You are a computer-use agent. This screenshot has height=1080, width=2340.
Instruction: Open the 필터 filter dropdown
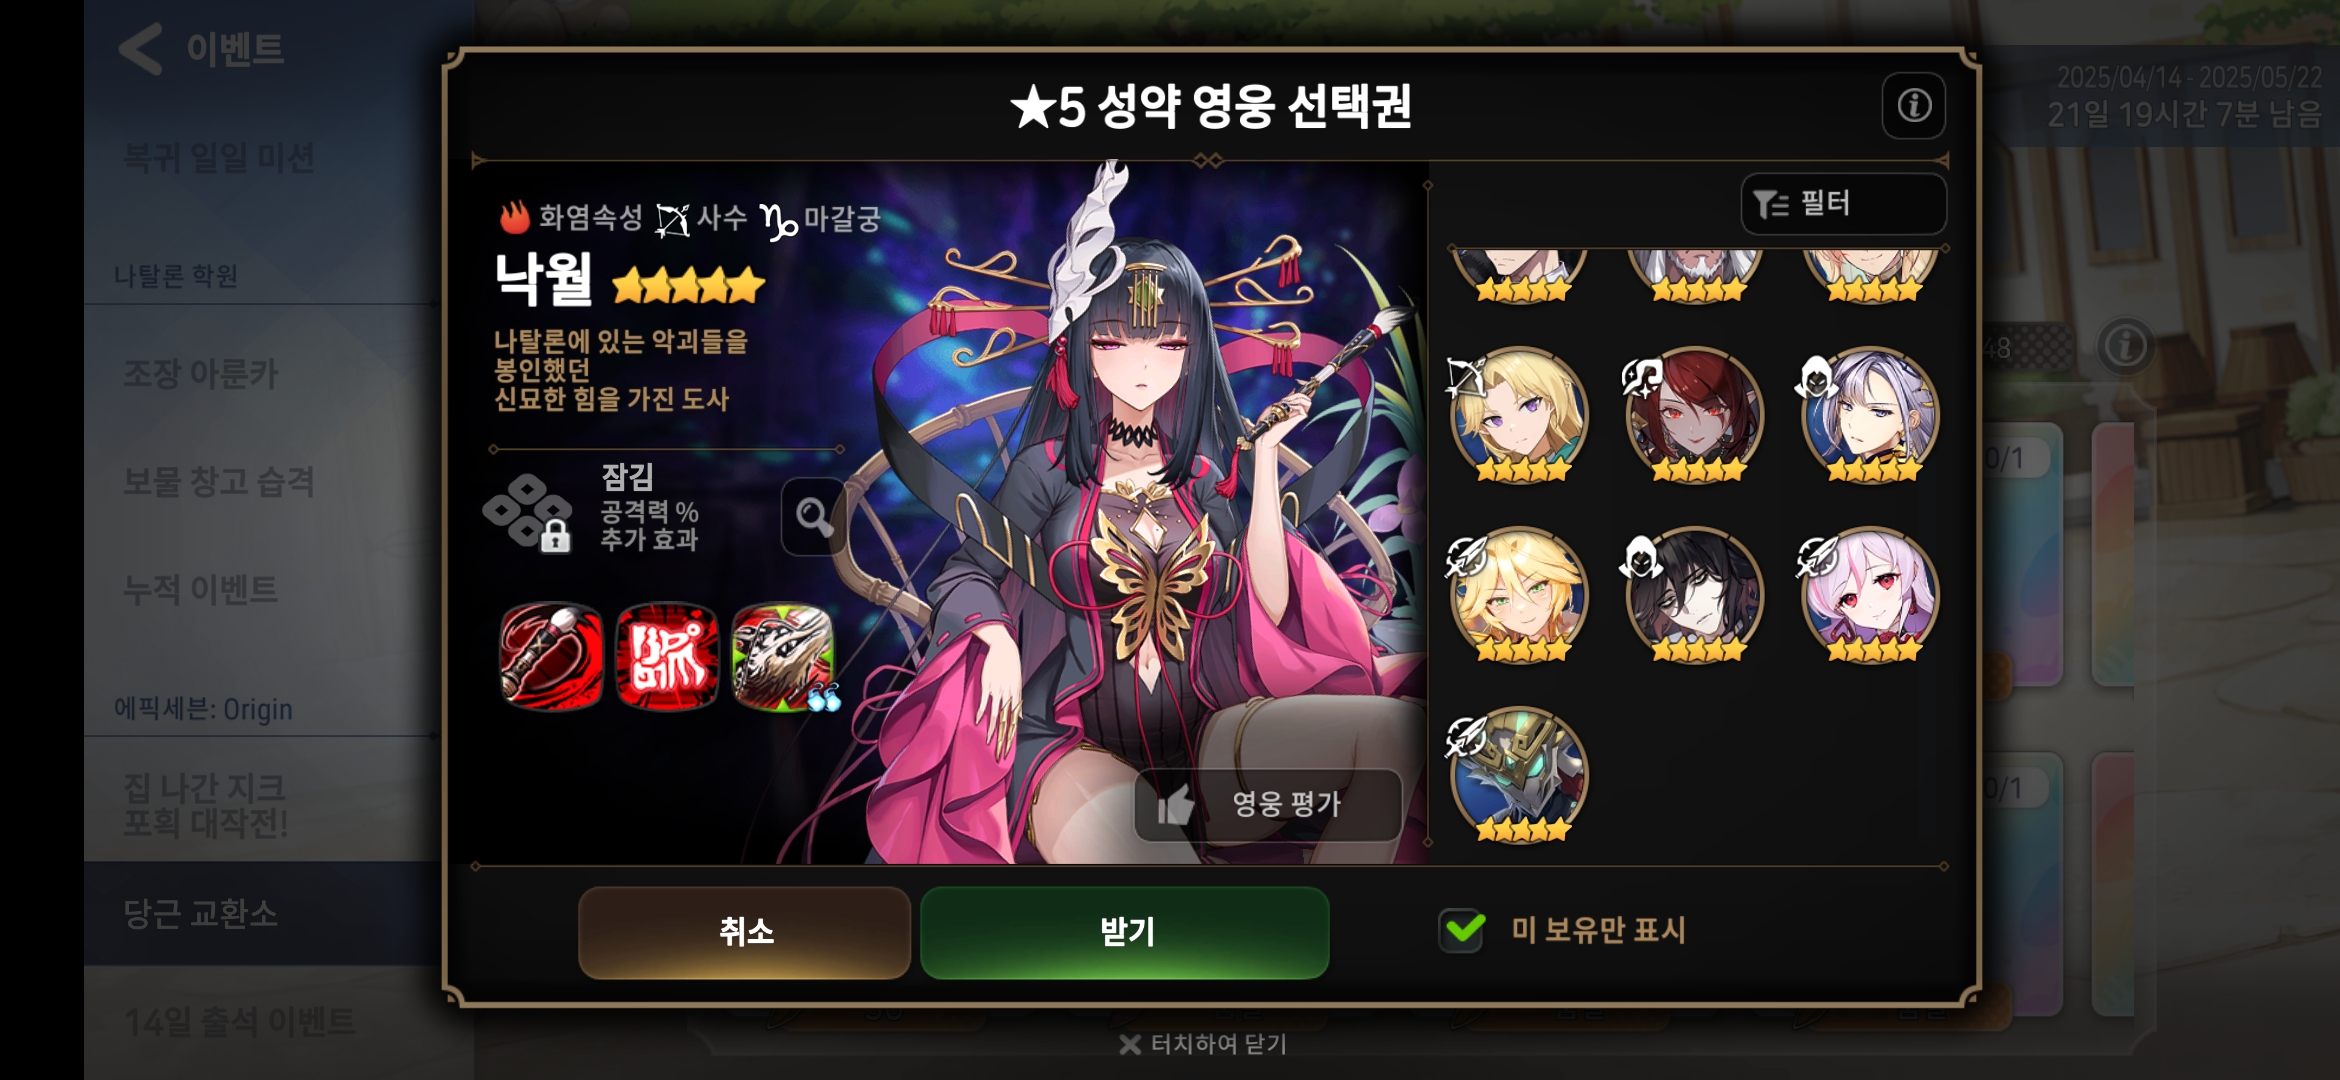point(1843,204)
